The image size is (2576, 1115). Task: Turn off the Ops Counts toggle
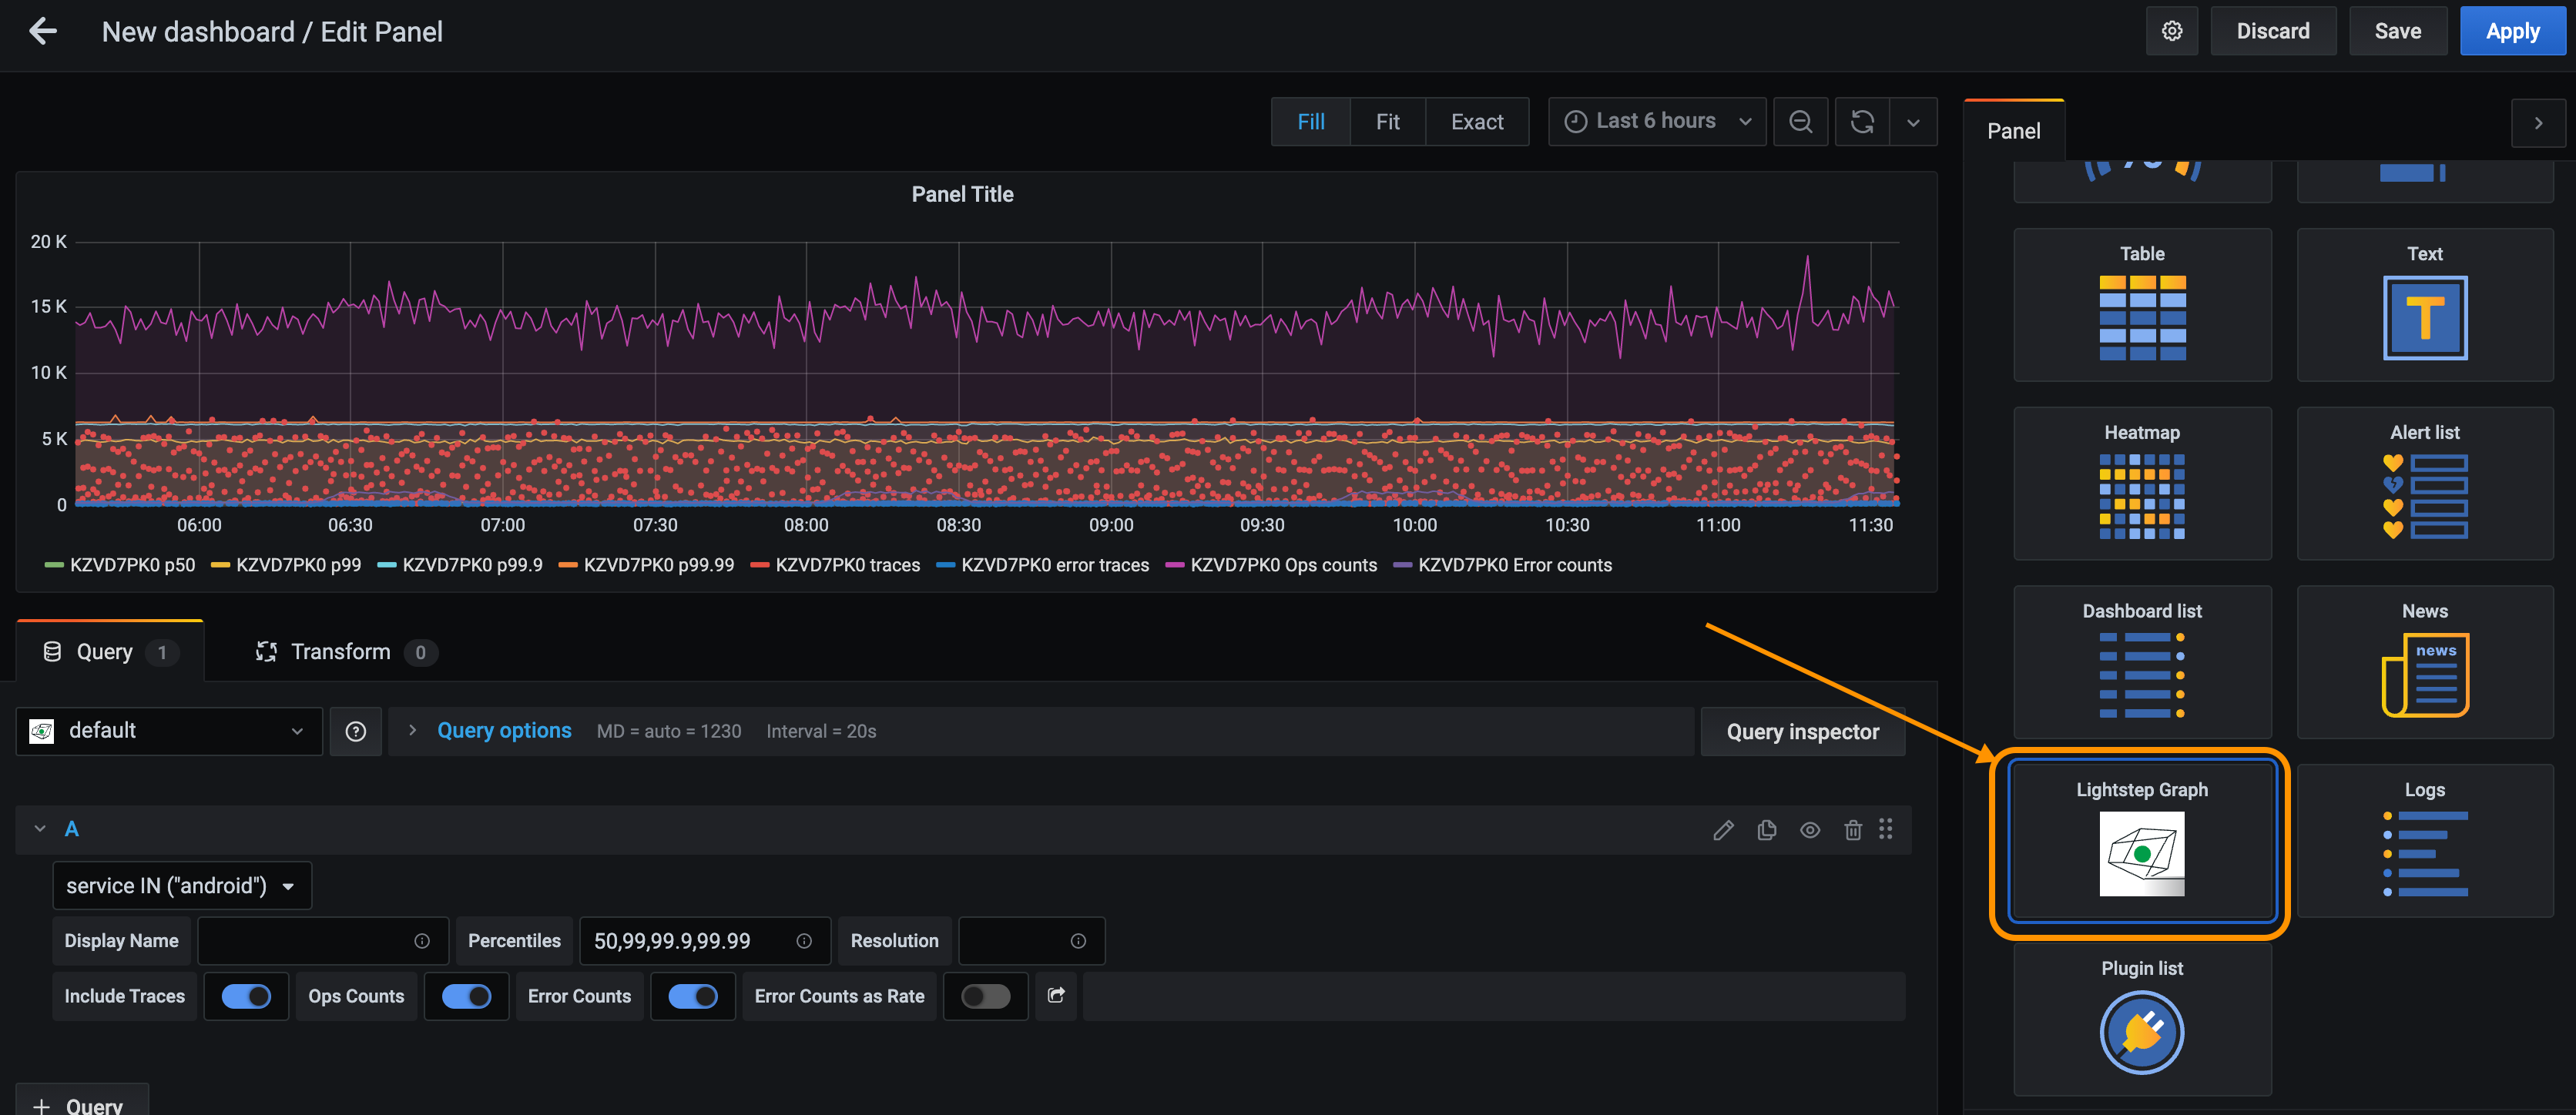[466, 996]
